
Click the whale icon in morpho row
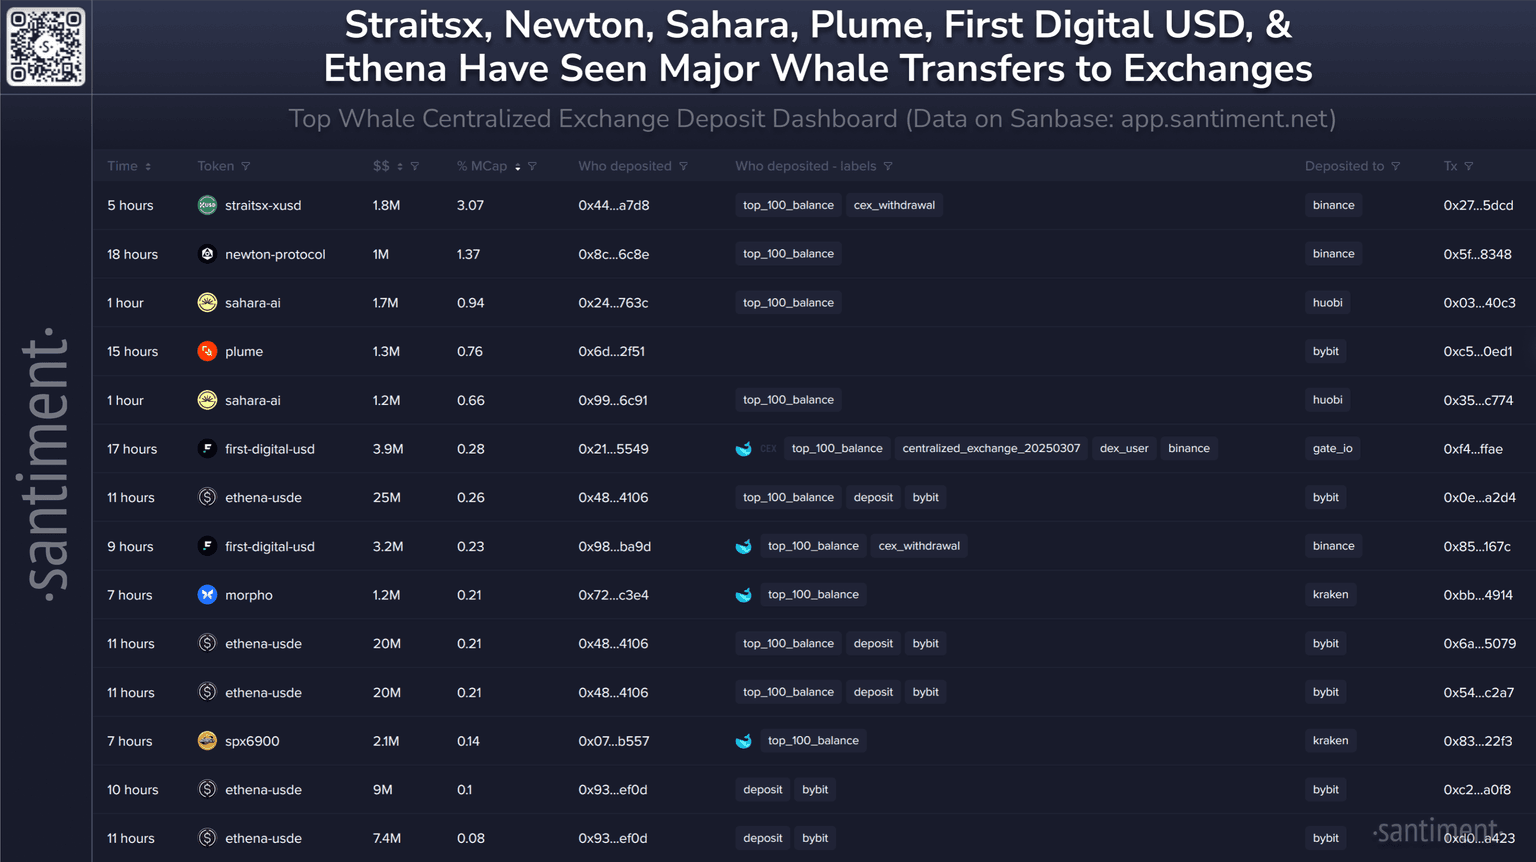744,595
